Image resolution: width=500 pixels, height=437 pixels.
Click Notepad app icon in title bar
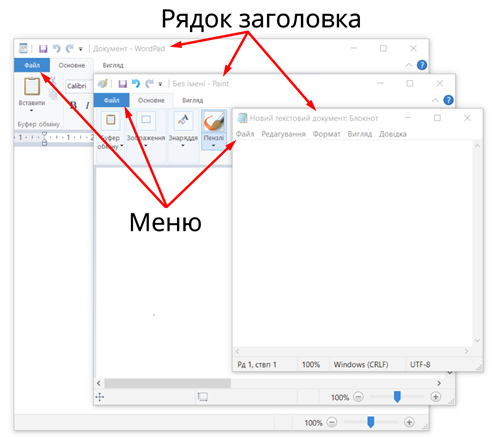242,118
